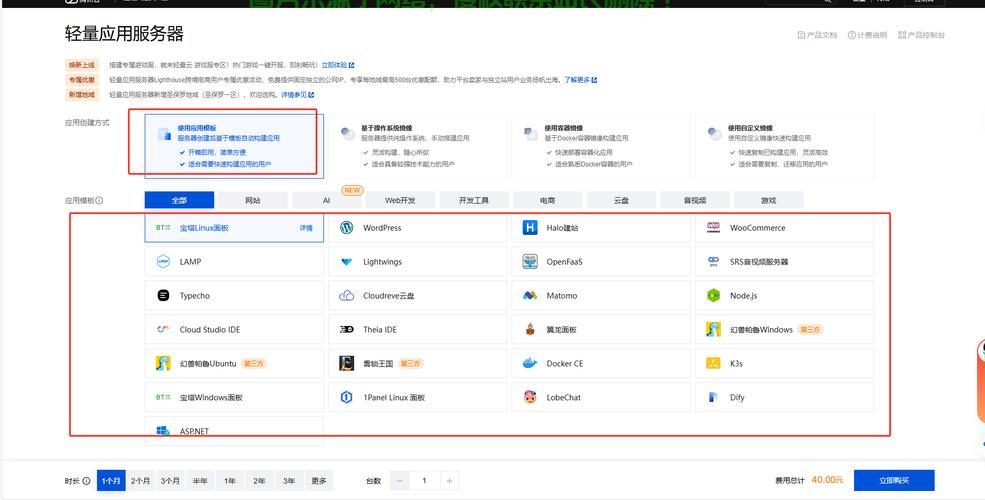Select the Cloudreve云盘 cloud icon
This screenshot has height=500, width=985.
coord(347,296)
